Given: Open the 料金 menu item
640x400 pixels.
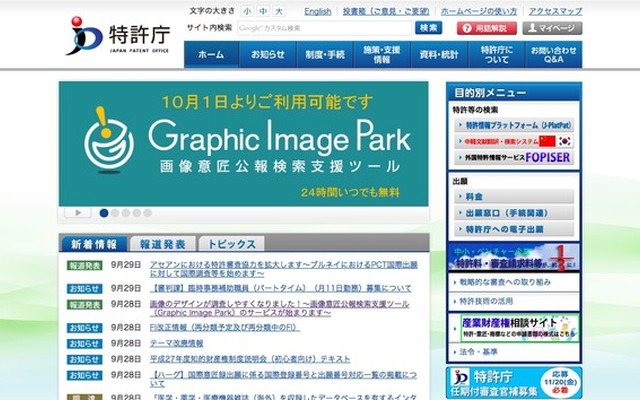Looking at the screenshot, I should point(514,196).
